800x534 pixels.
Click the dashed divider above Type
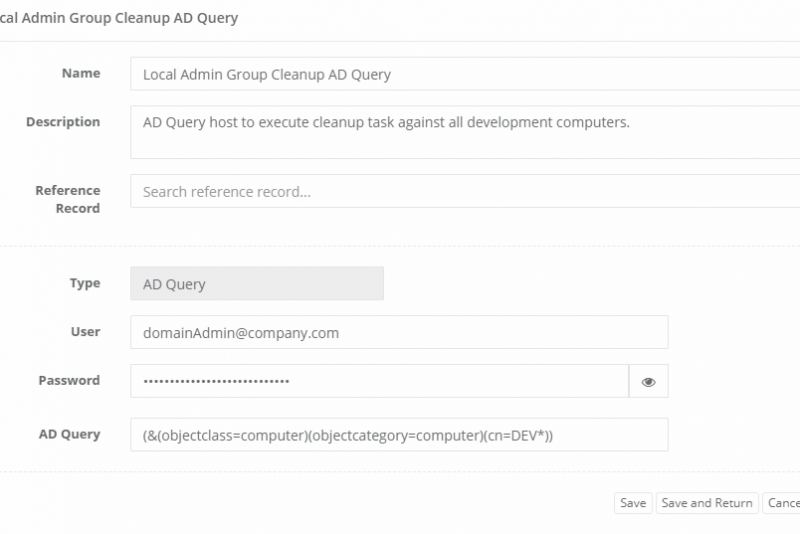pyautogui.click(x=400, y=245)
